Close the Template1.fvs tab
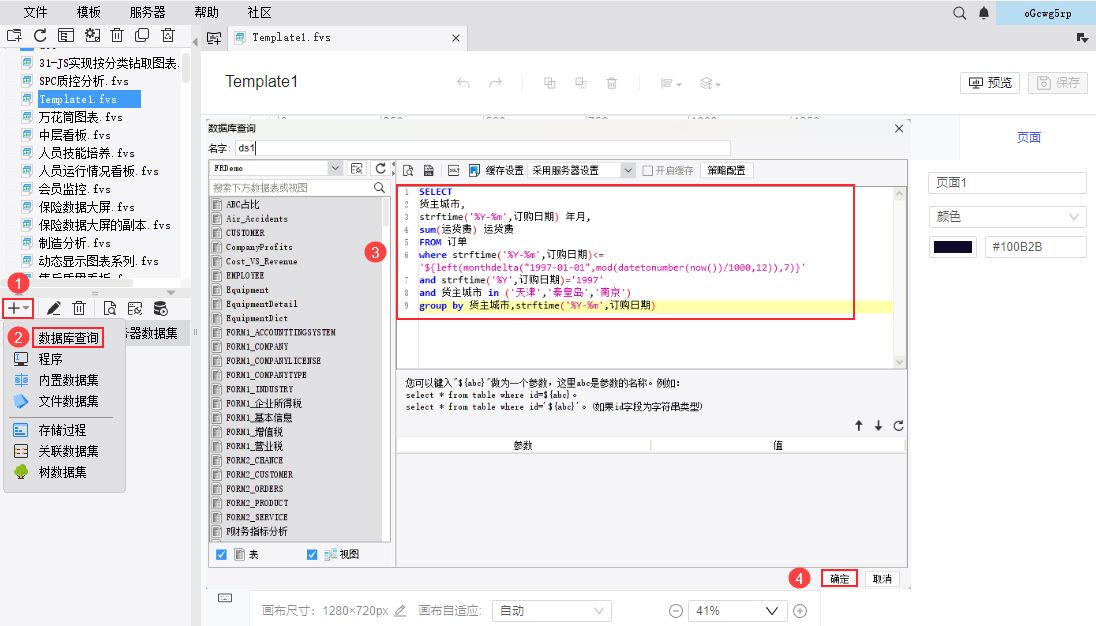The height and width of the screenshot is (626, 1096). [456, 38]
